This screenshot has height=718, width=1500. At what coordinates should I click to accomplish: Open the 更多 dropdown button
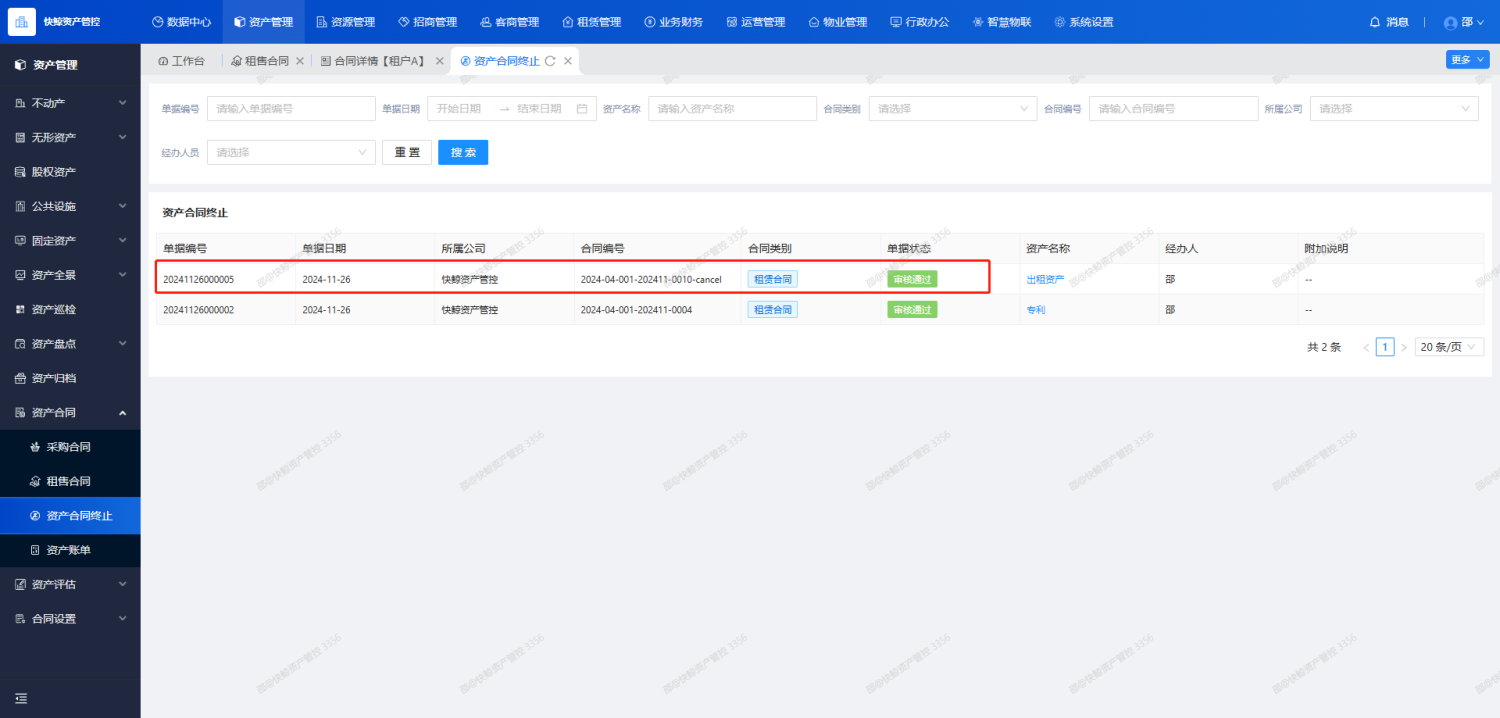coord(1467,60)
